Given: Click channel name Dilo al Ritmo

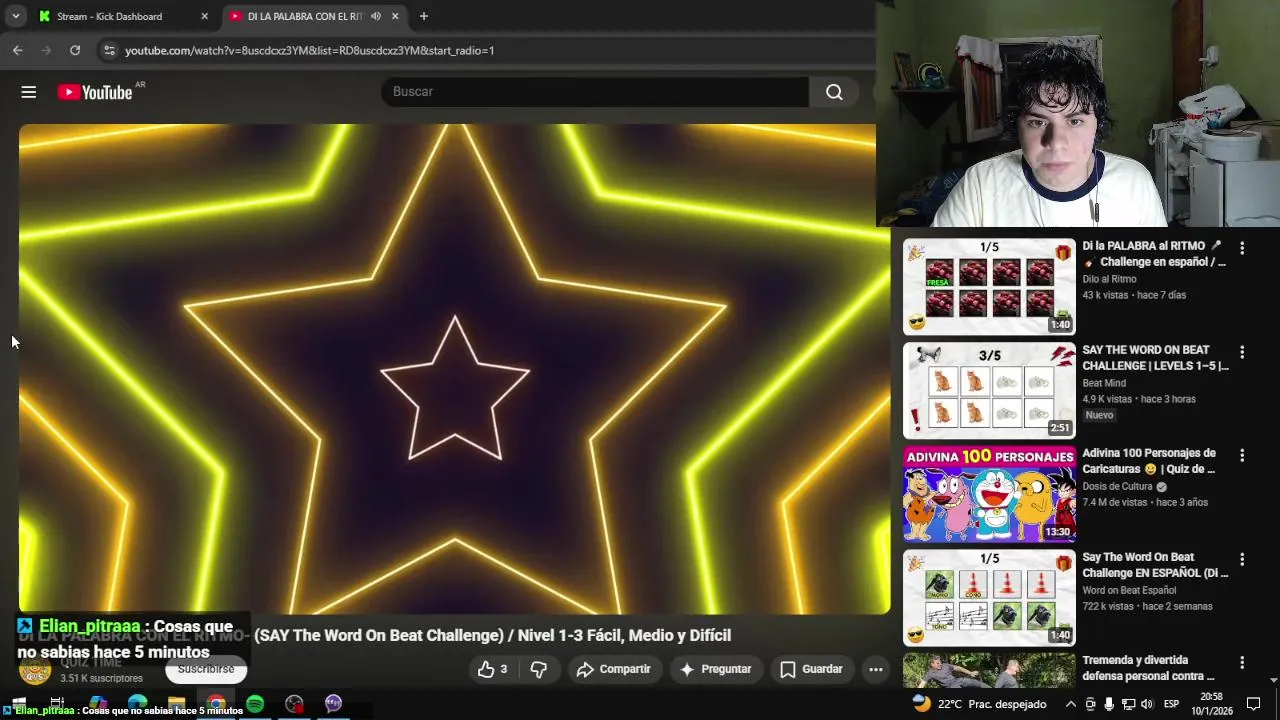Looking at the screenshot, I should (1109, 279).
